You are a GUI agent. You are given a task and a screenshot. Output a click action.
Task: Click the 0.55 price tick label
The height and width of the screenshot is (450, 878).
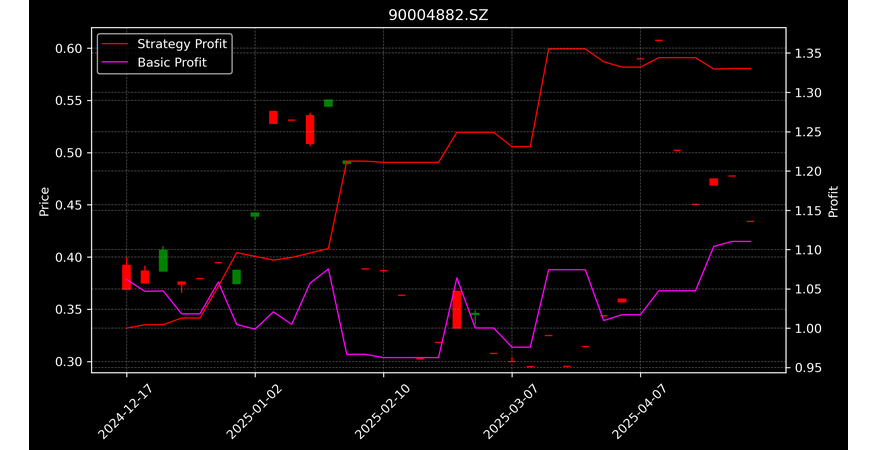pyautogui.click(x=69, y=101)
